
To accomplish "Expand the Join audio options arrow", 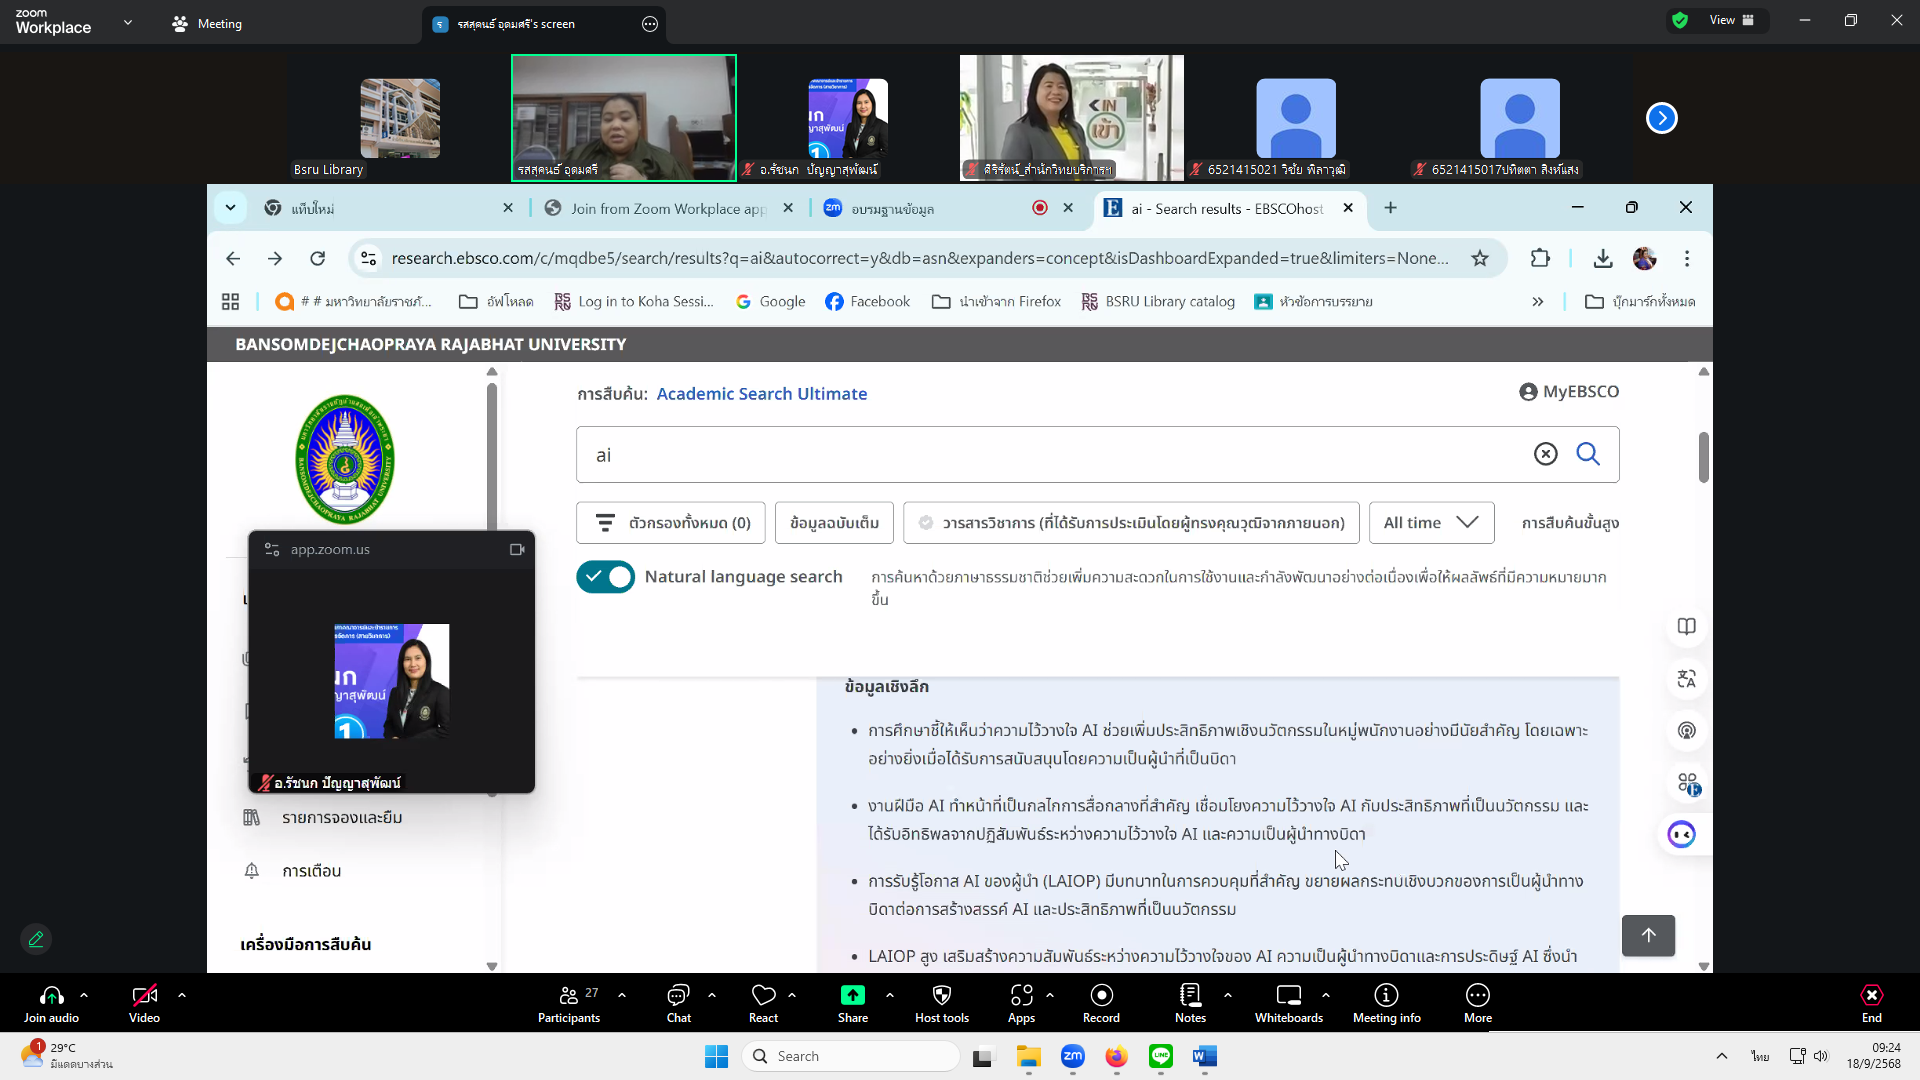I will click(x=84, y=995).
